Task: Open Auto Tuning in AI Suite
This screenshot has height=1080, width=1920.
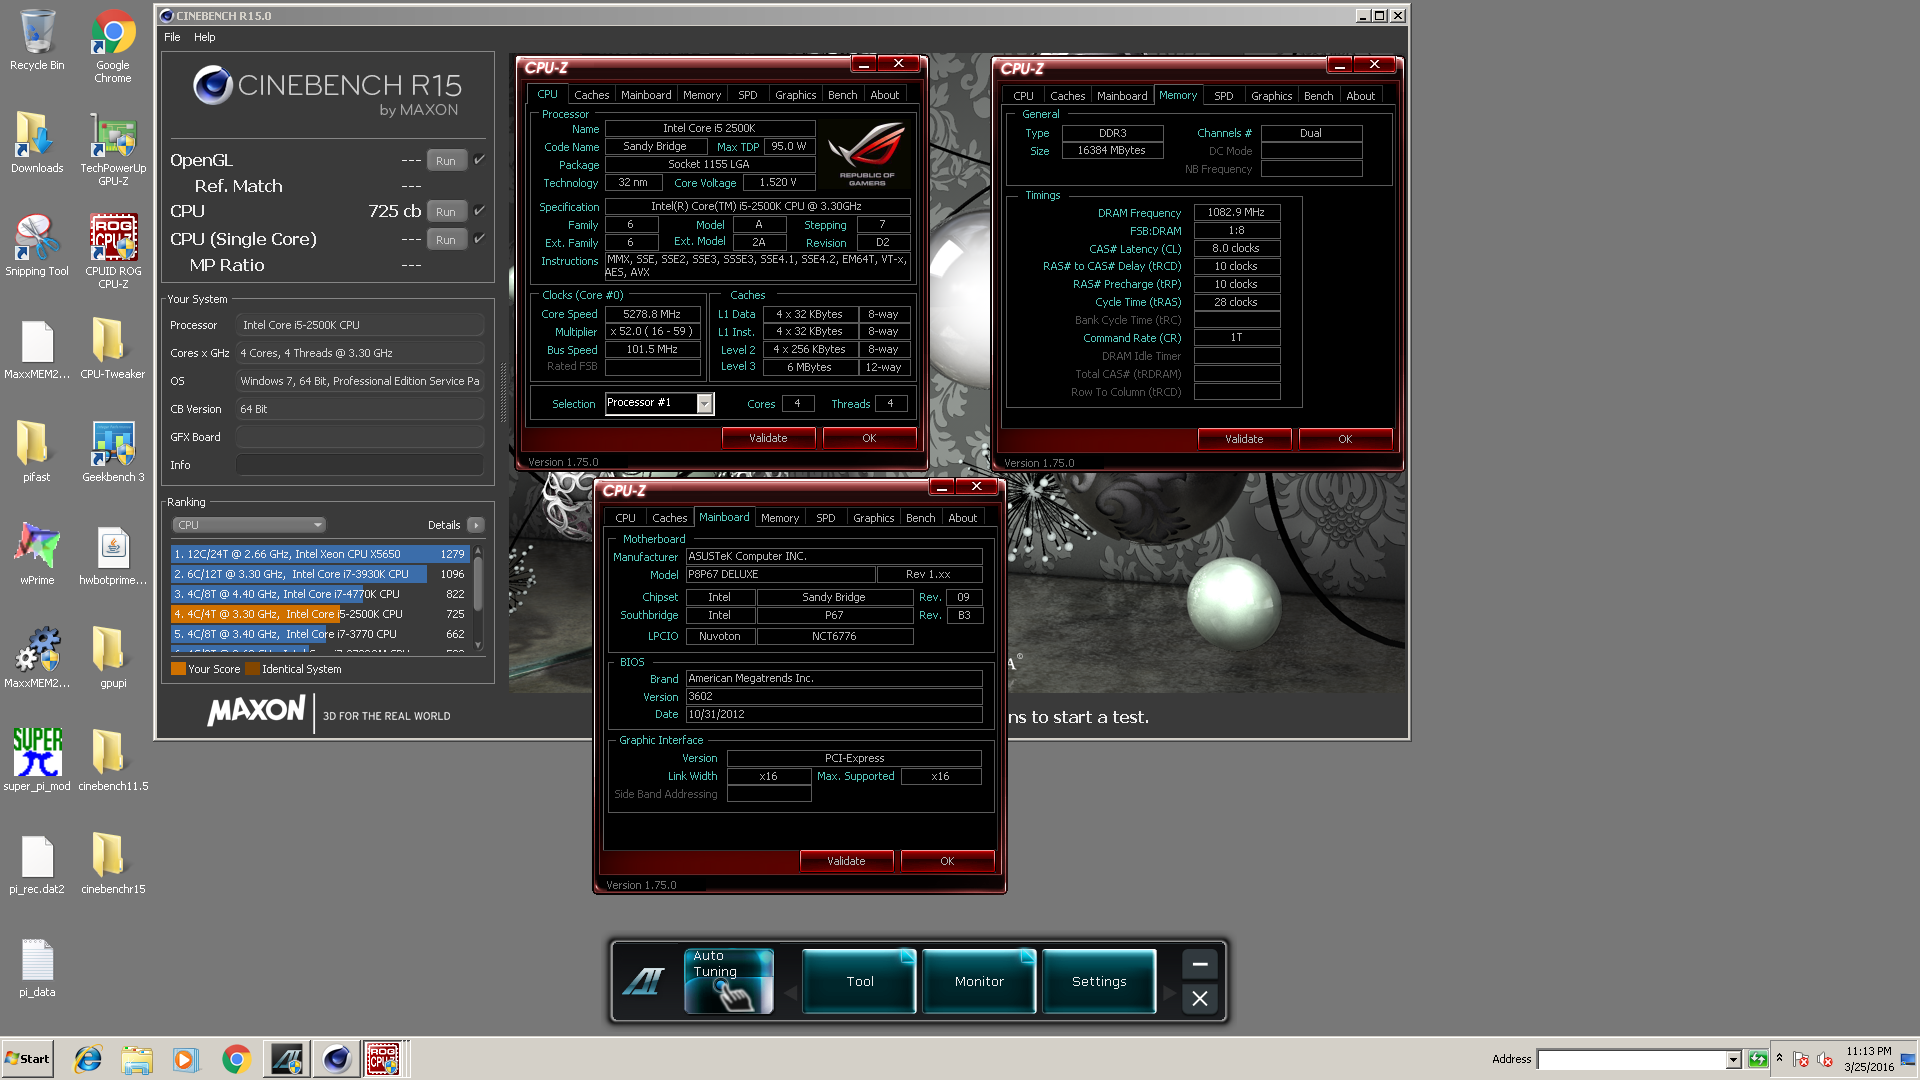Action: click(729, 981)
